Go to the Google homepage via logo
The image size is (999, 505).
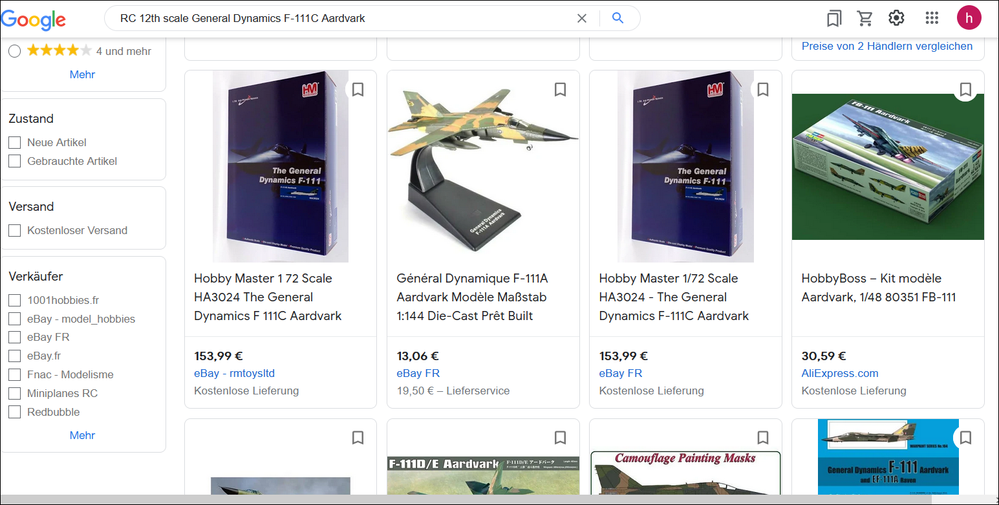pyautogui.click(x=33, y=20)
